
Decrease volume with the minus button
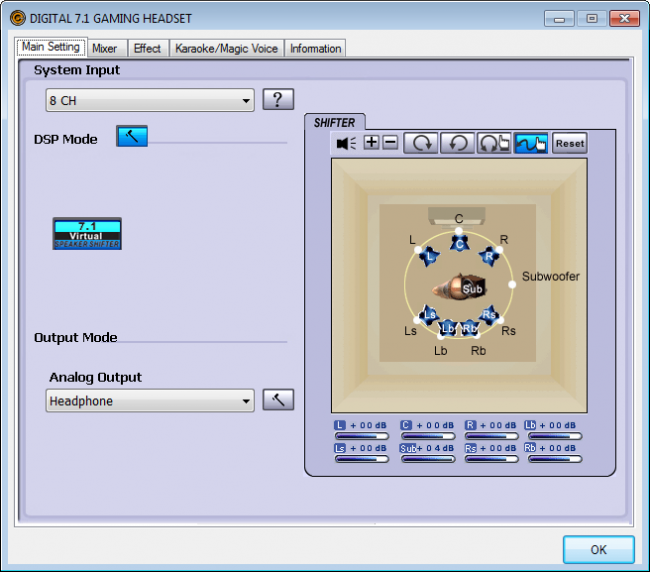[x=390, y=143]
